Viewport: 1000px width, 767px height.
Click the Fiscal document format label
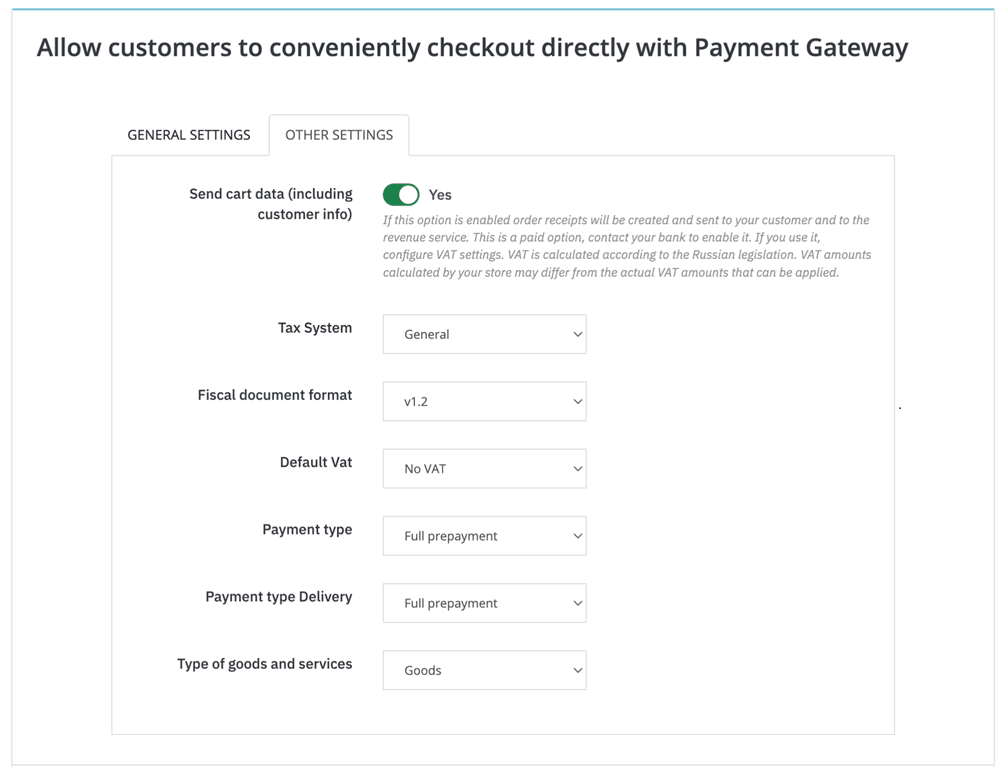275,395
